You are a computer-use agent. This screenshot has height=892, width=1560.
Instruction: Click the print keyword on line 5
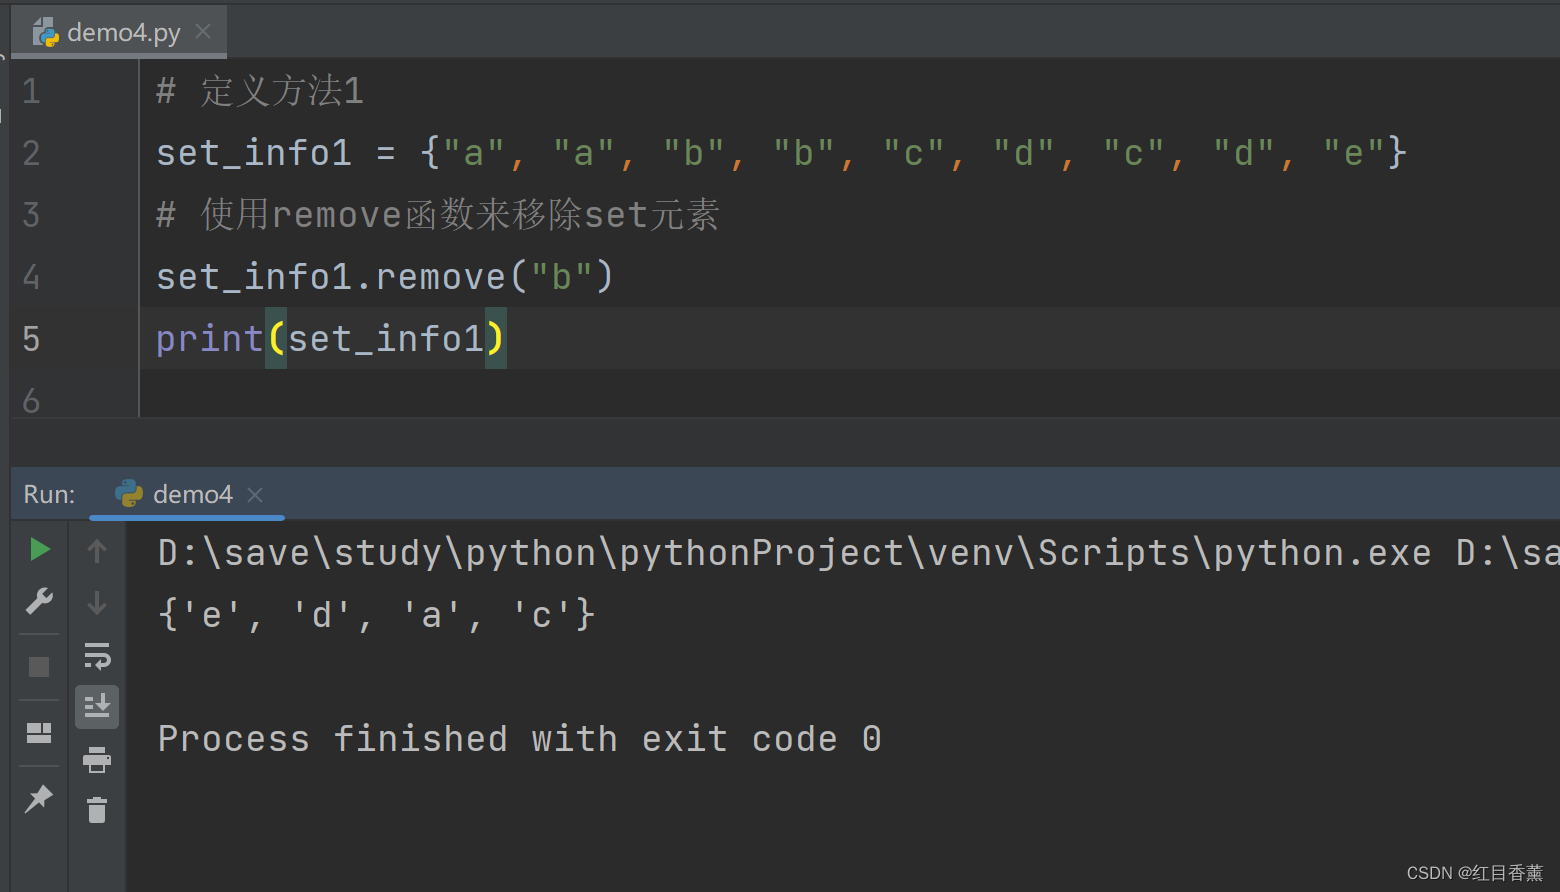(210, 339)
